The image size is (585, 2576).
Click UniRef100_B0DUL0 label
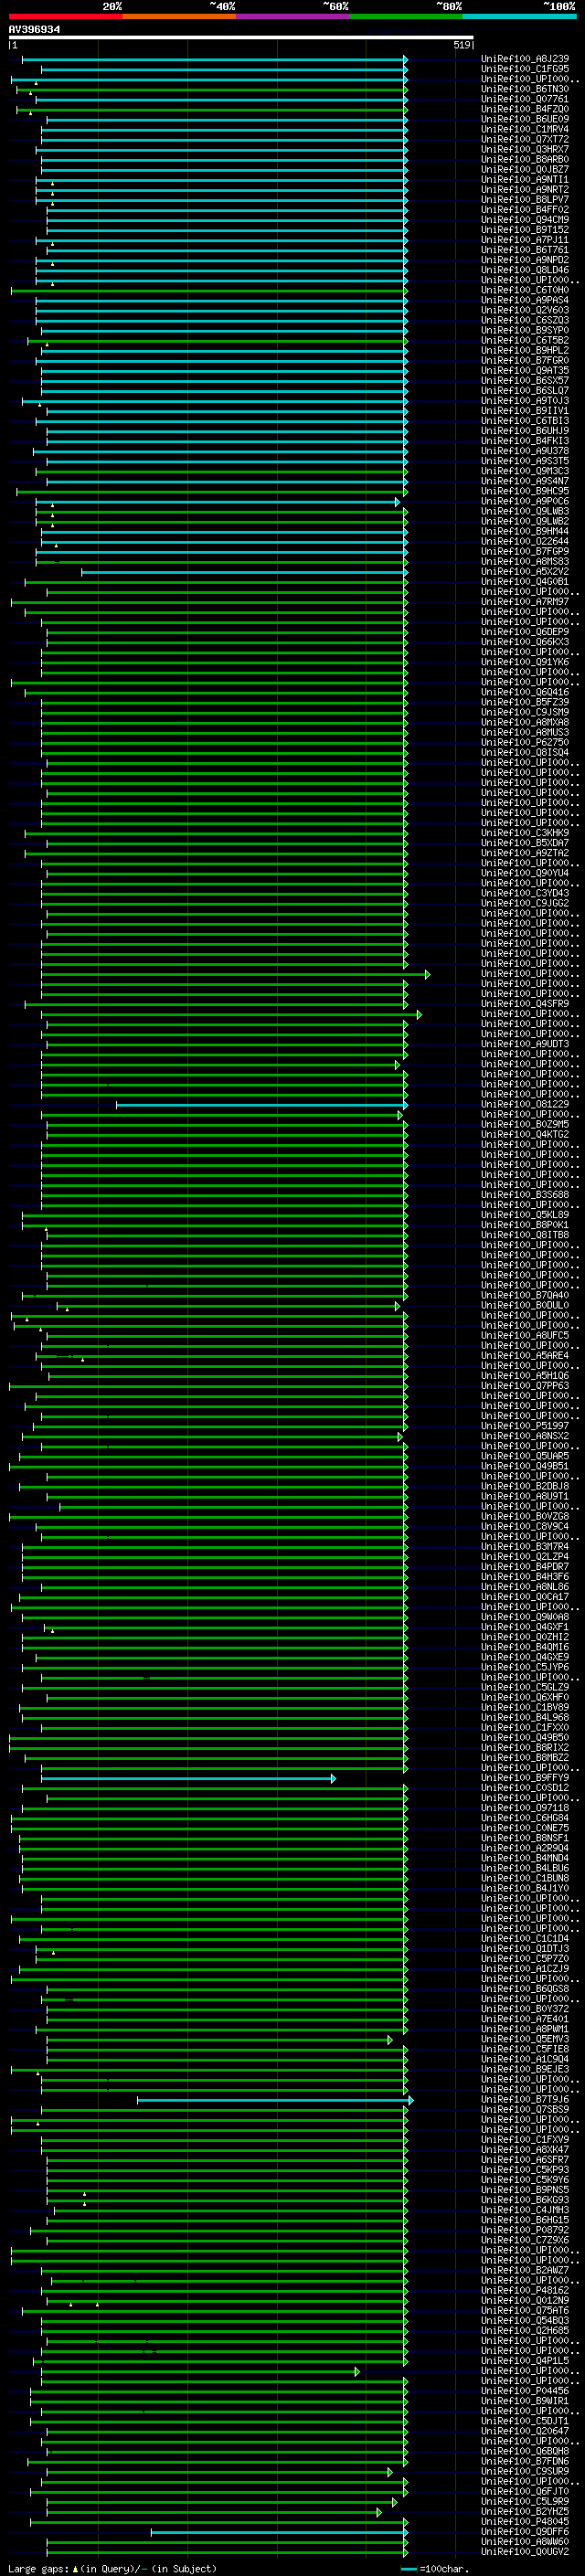[525, 1306]
